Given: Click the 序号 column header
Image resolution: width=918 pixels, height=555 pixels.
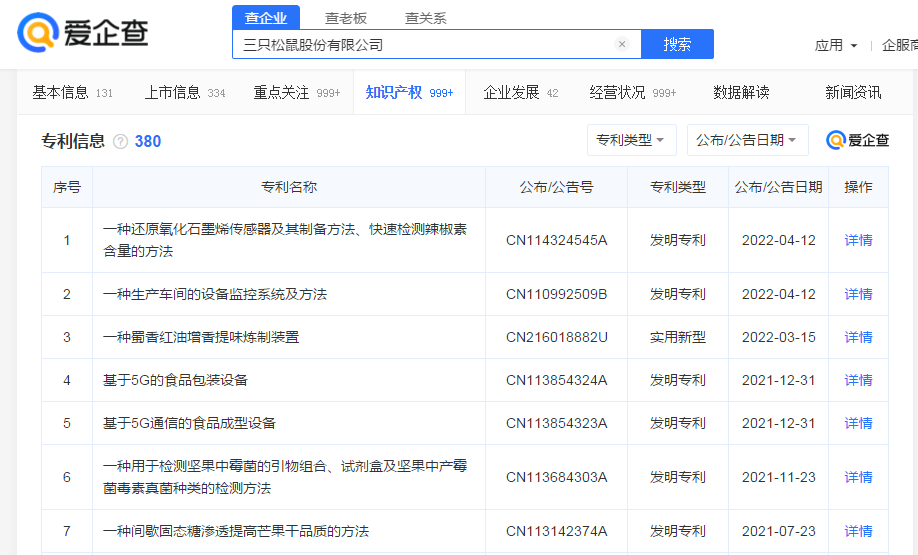Looking at the screenshot, I should tap(67, 187).
